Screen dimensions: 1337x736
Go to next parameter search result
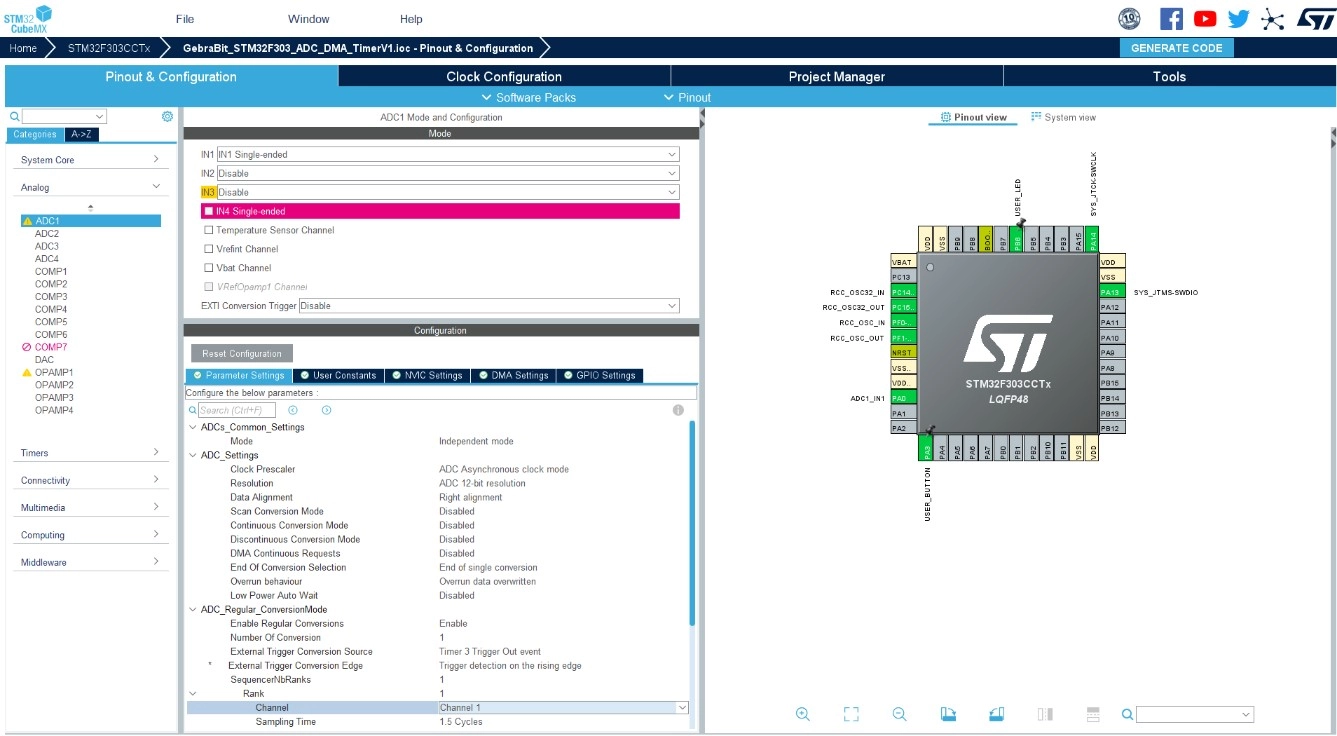pos(326,410)
